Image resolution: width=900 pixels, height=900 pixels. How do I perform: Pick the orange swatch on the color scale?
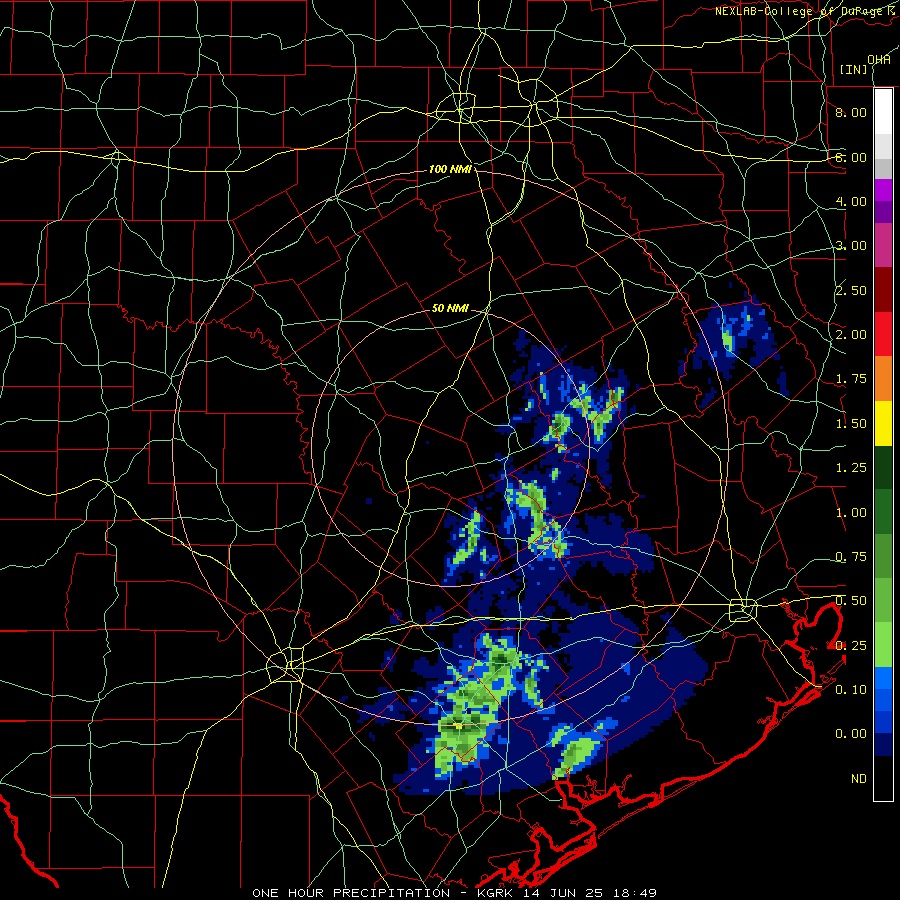coord(883,379)
